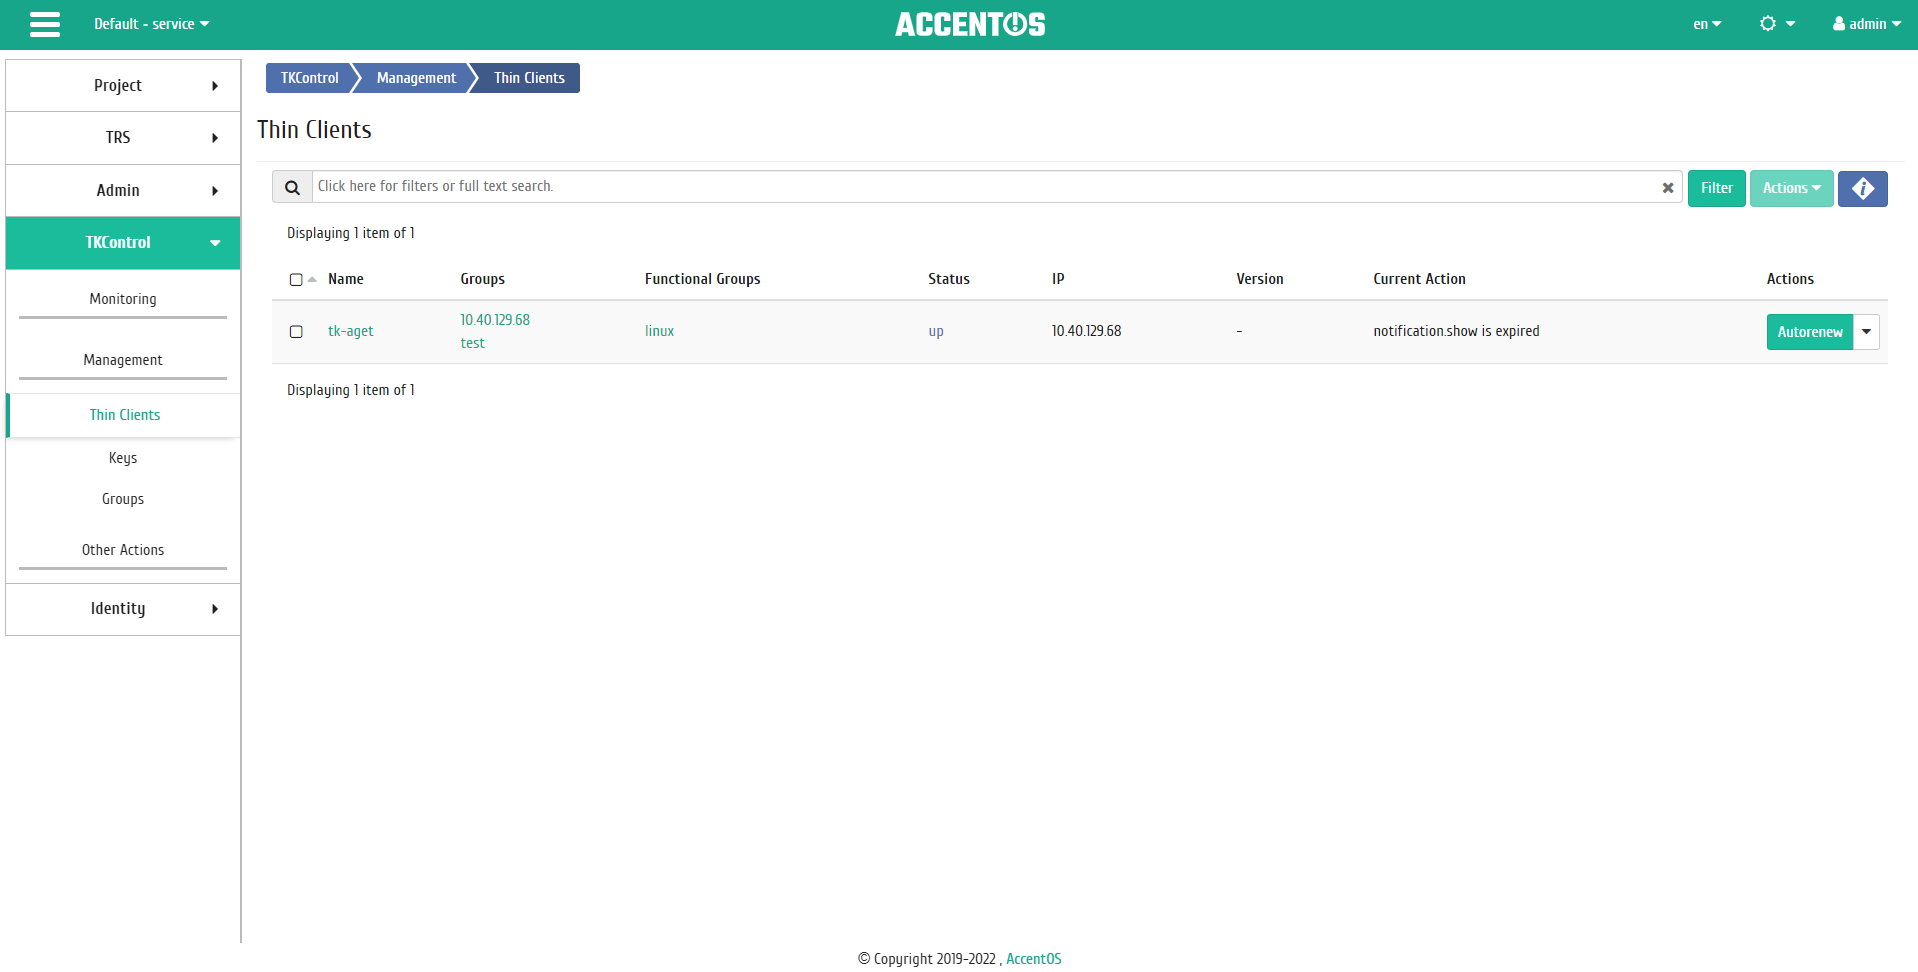Open the Default - service project dropdown

152,24
